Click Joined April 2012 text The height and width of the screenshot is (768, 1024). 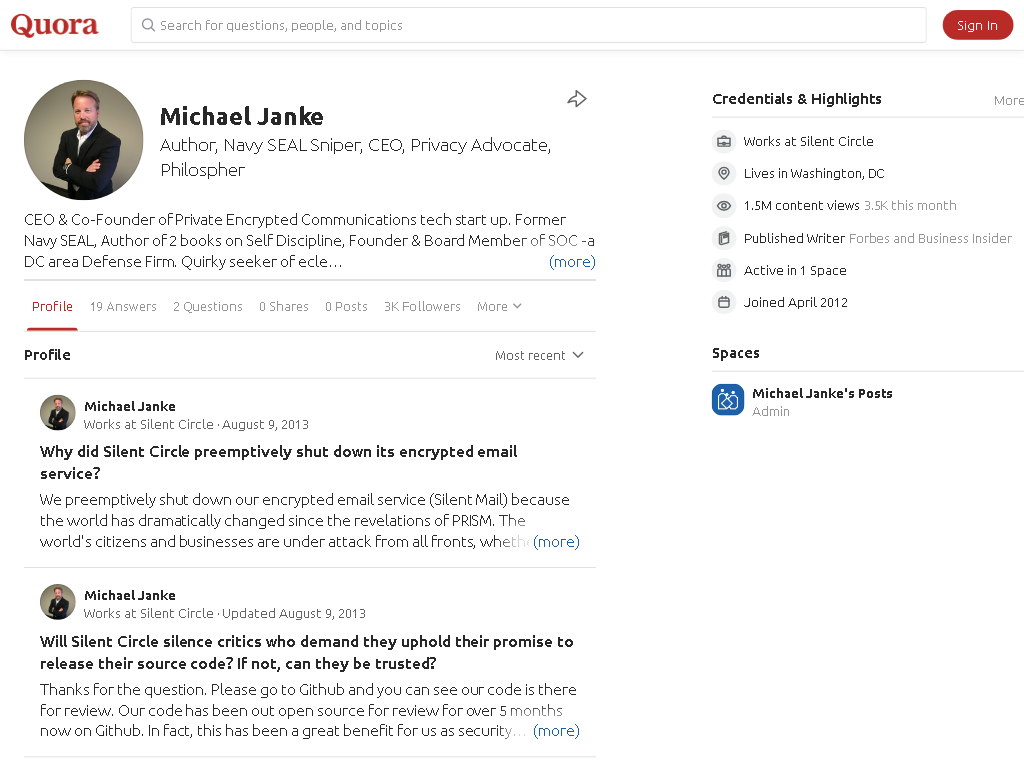pos(795,302)
